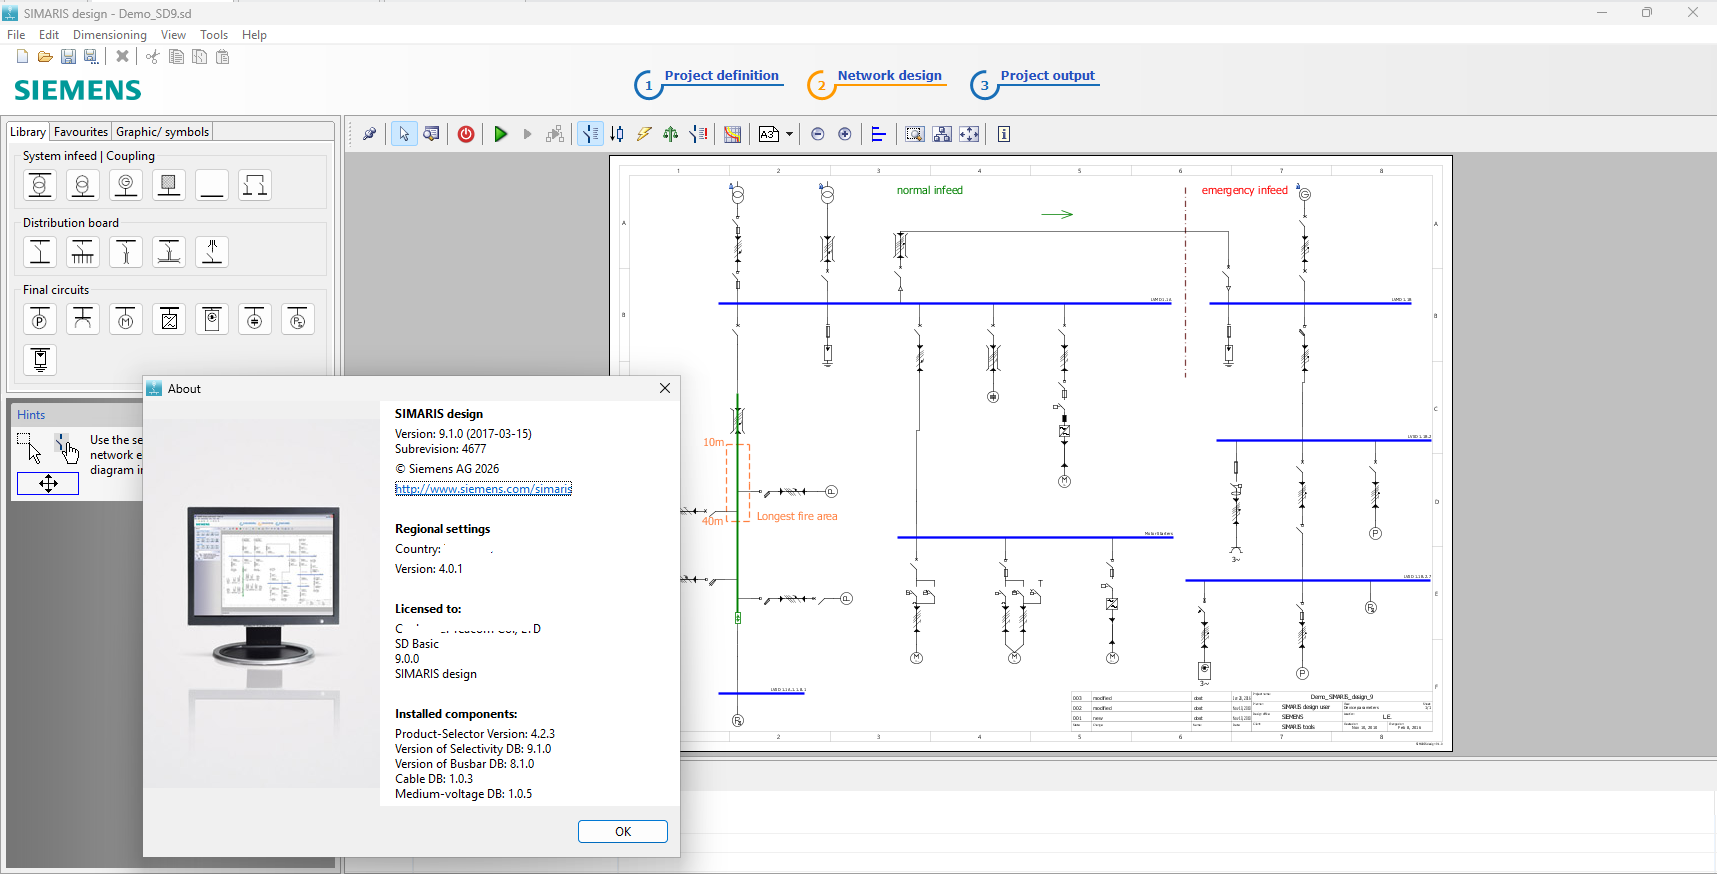Click the Cut scissors icon
This screenshot has height=874, width=1717.
click(x=152, y=57)
